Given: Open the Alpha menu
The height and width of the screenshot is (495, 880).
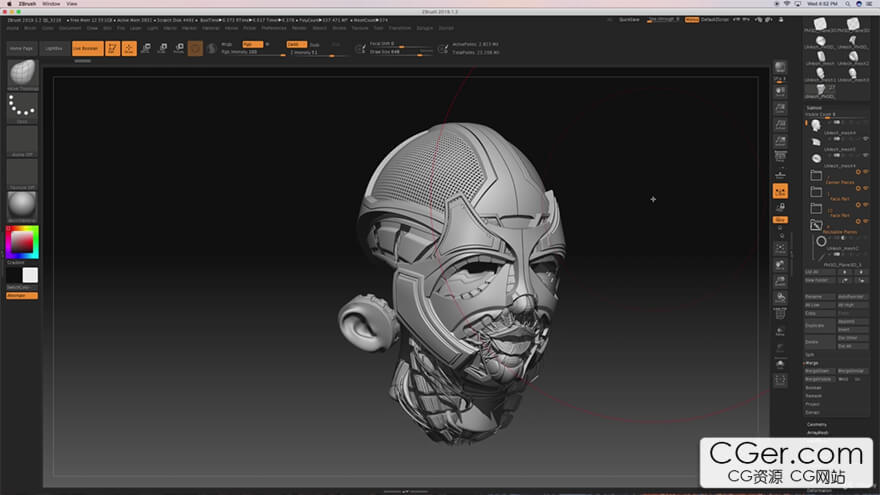Looking at the screenshot, I should [13, 28].
